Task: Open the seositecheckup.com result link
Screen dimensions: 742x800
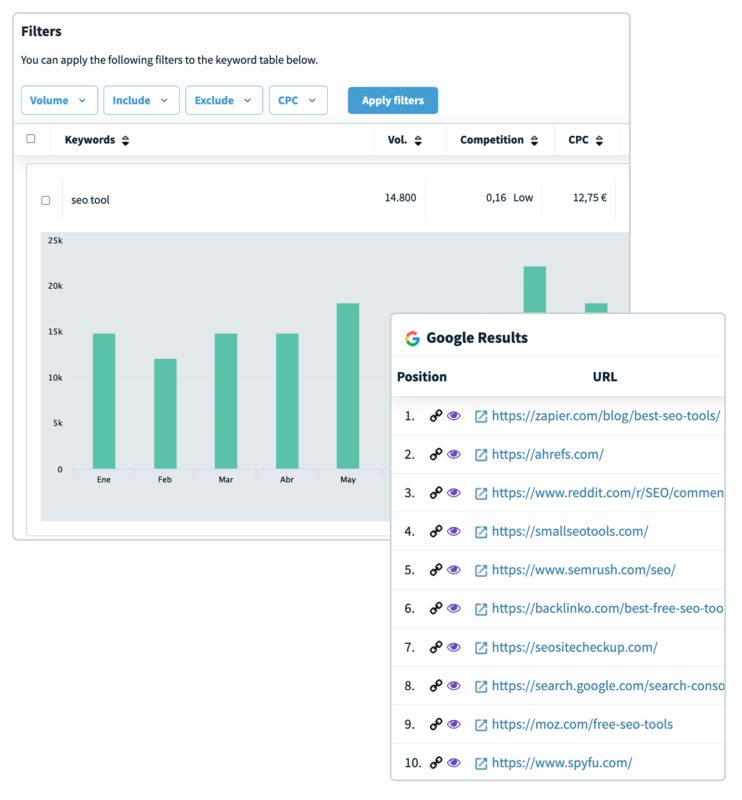Action: coord(575,647)
